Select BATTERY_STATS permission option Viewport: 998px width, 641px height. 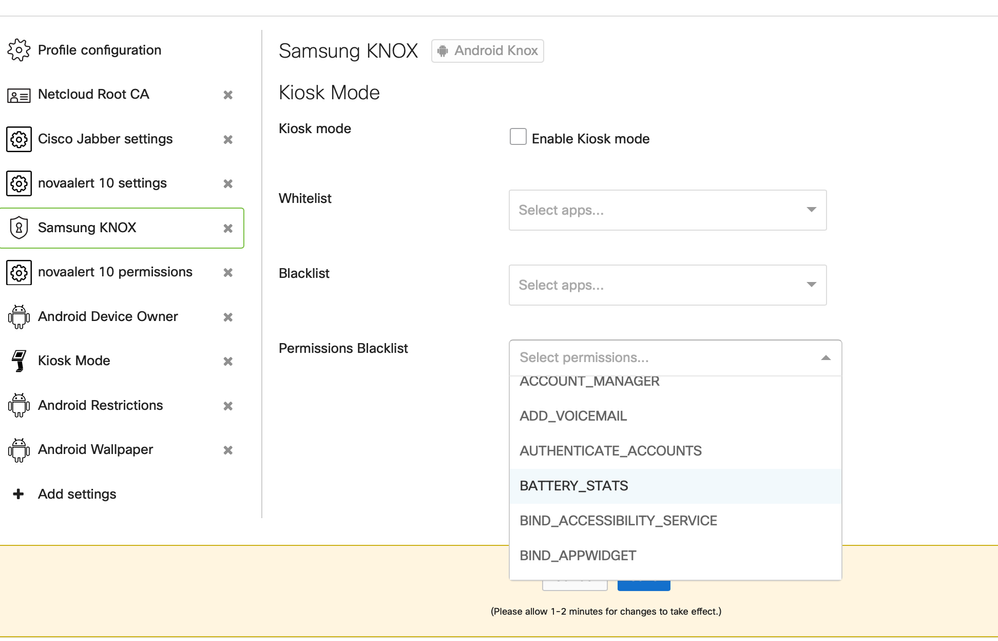[x=675, y=486]
